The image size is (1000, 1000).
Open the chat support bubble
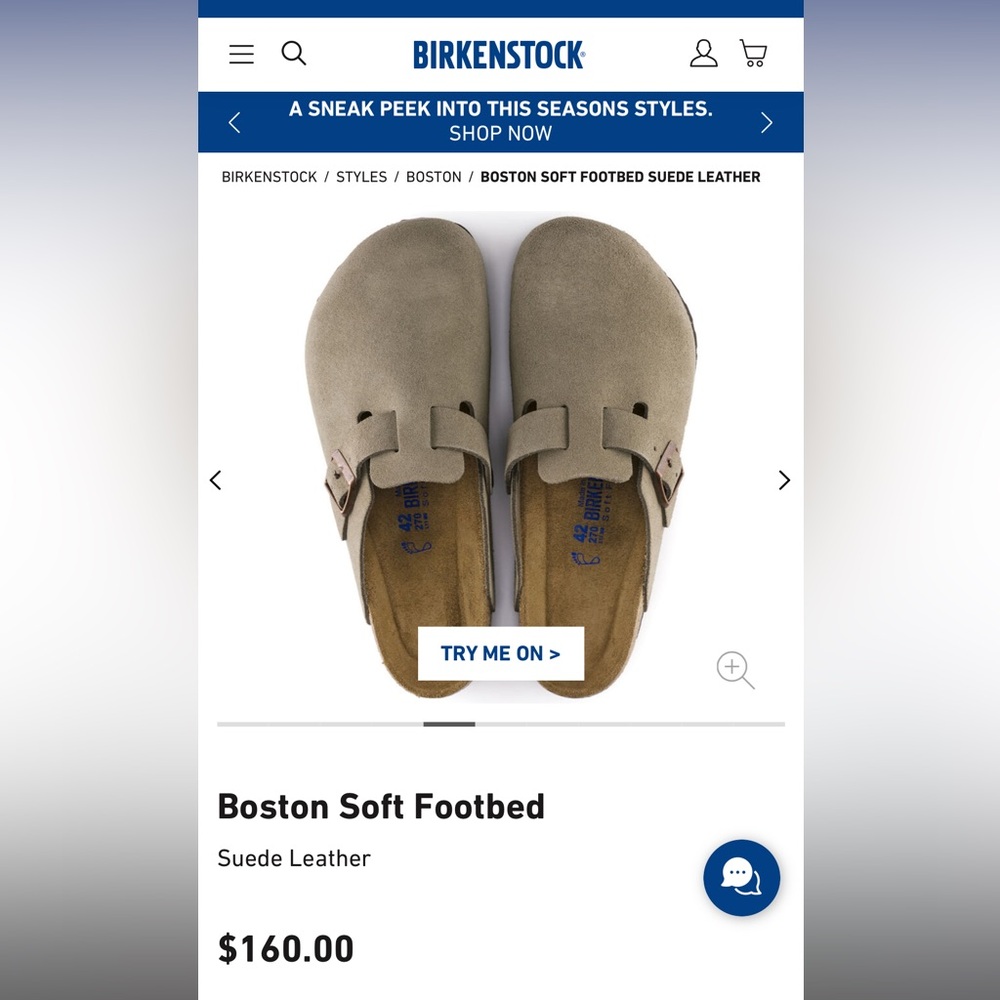741,877
